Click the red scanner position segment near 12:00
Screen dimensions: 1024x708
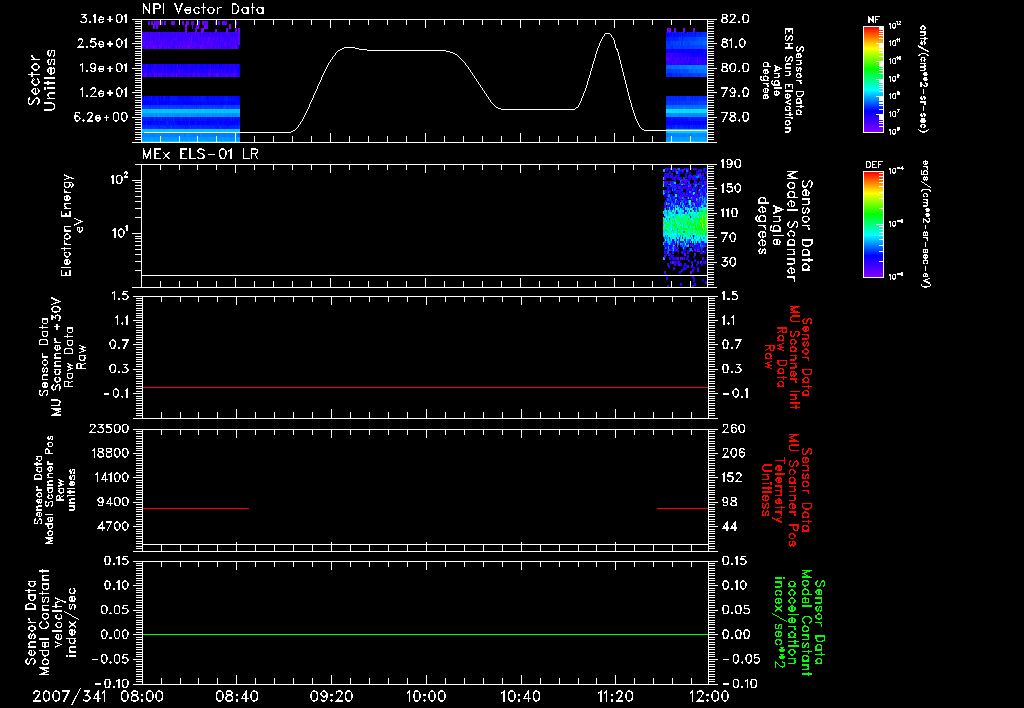click(682, 508)
